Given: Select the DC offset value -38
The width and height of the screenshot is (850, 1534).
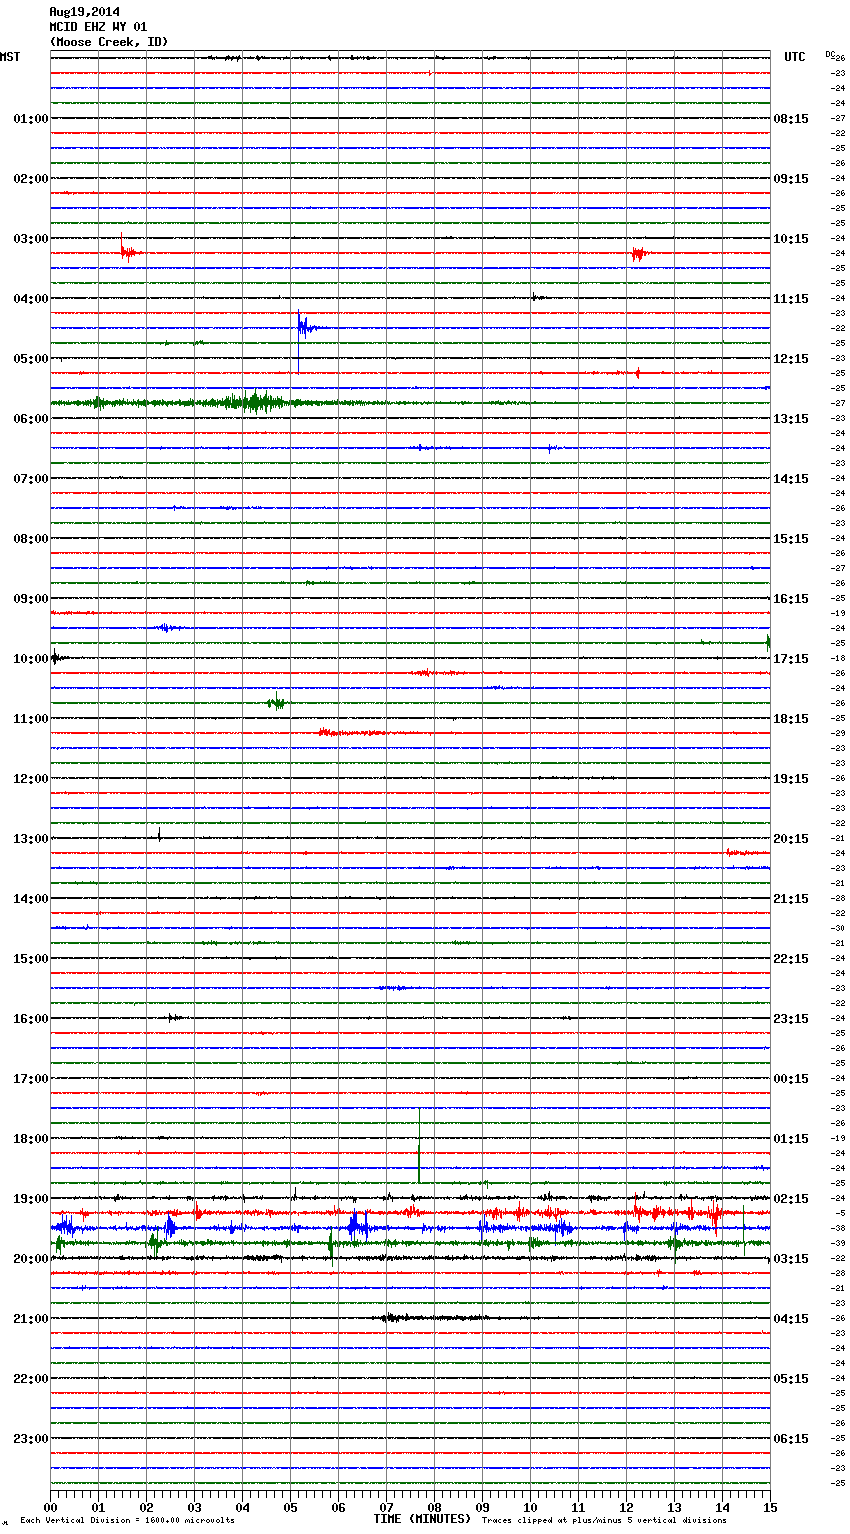Looking at the screenshot, I should [x=838, y=1228].
